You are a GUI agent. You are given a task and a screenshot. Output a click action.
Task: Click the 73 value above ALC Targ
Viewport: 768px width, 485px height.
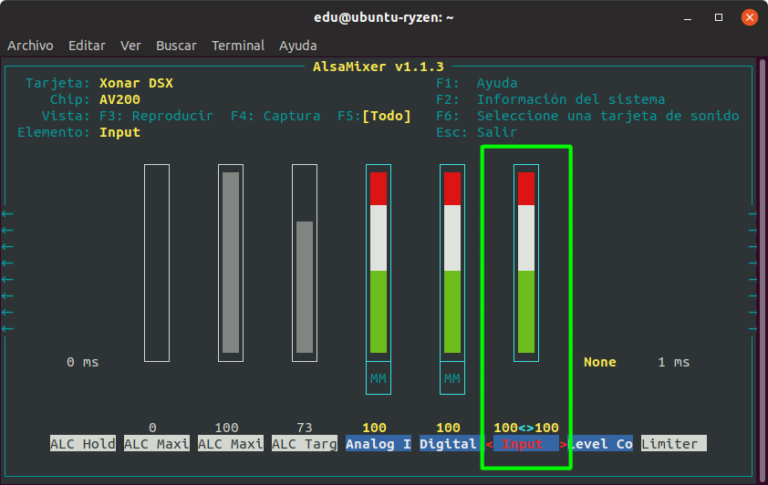305,428
